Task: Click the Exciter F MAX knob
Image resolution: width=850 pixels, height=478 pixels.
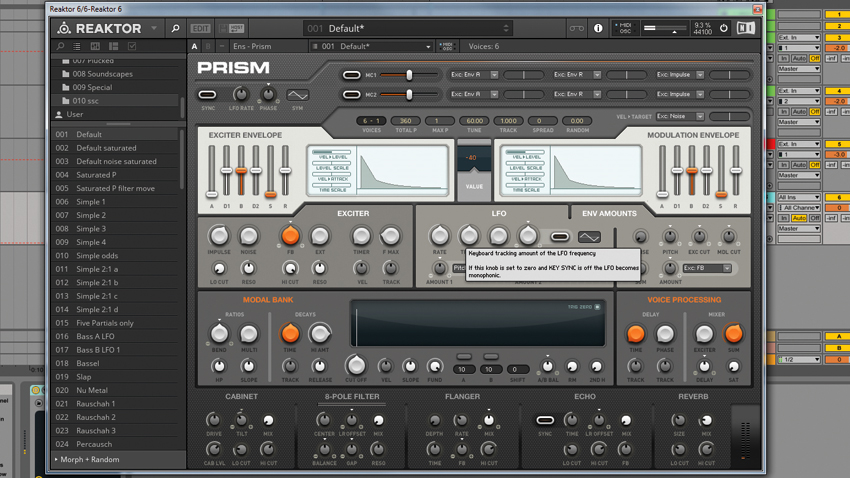Action: [x=390, y=236]
